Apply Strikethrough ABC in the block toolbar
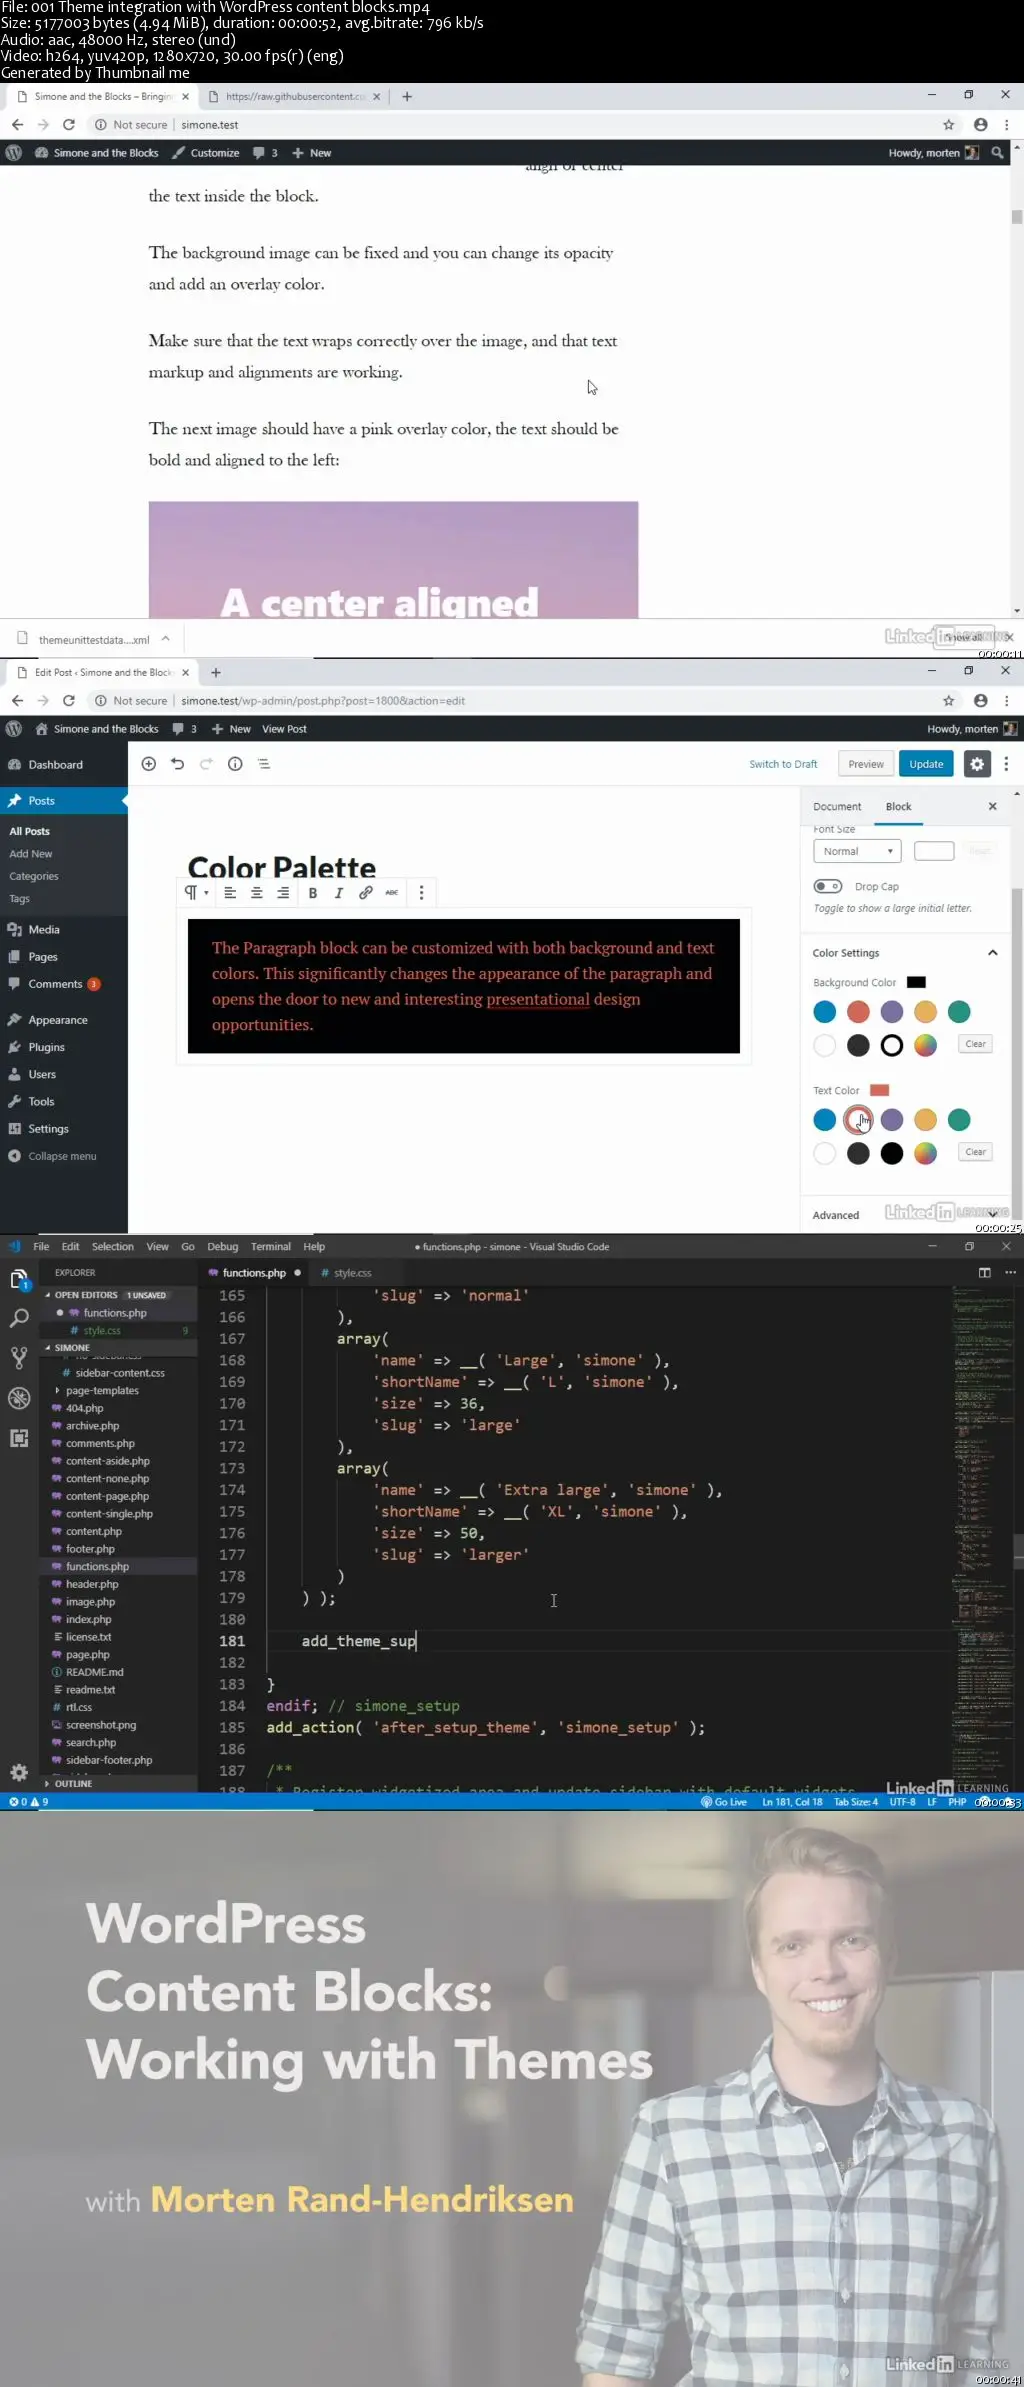This screenshot has height=2387, width=1024. pos(392,893)
